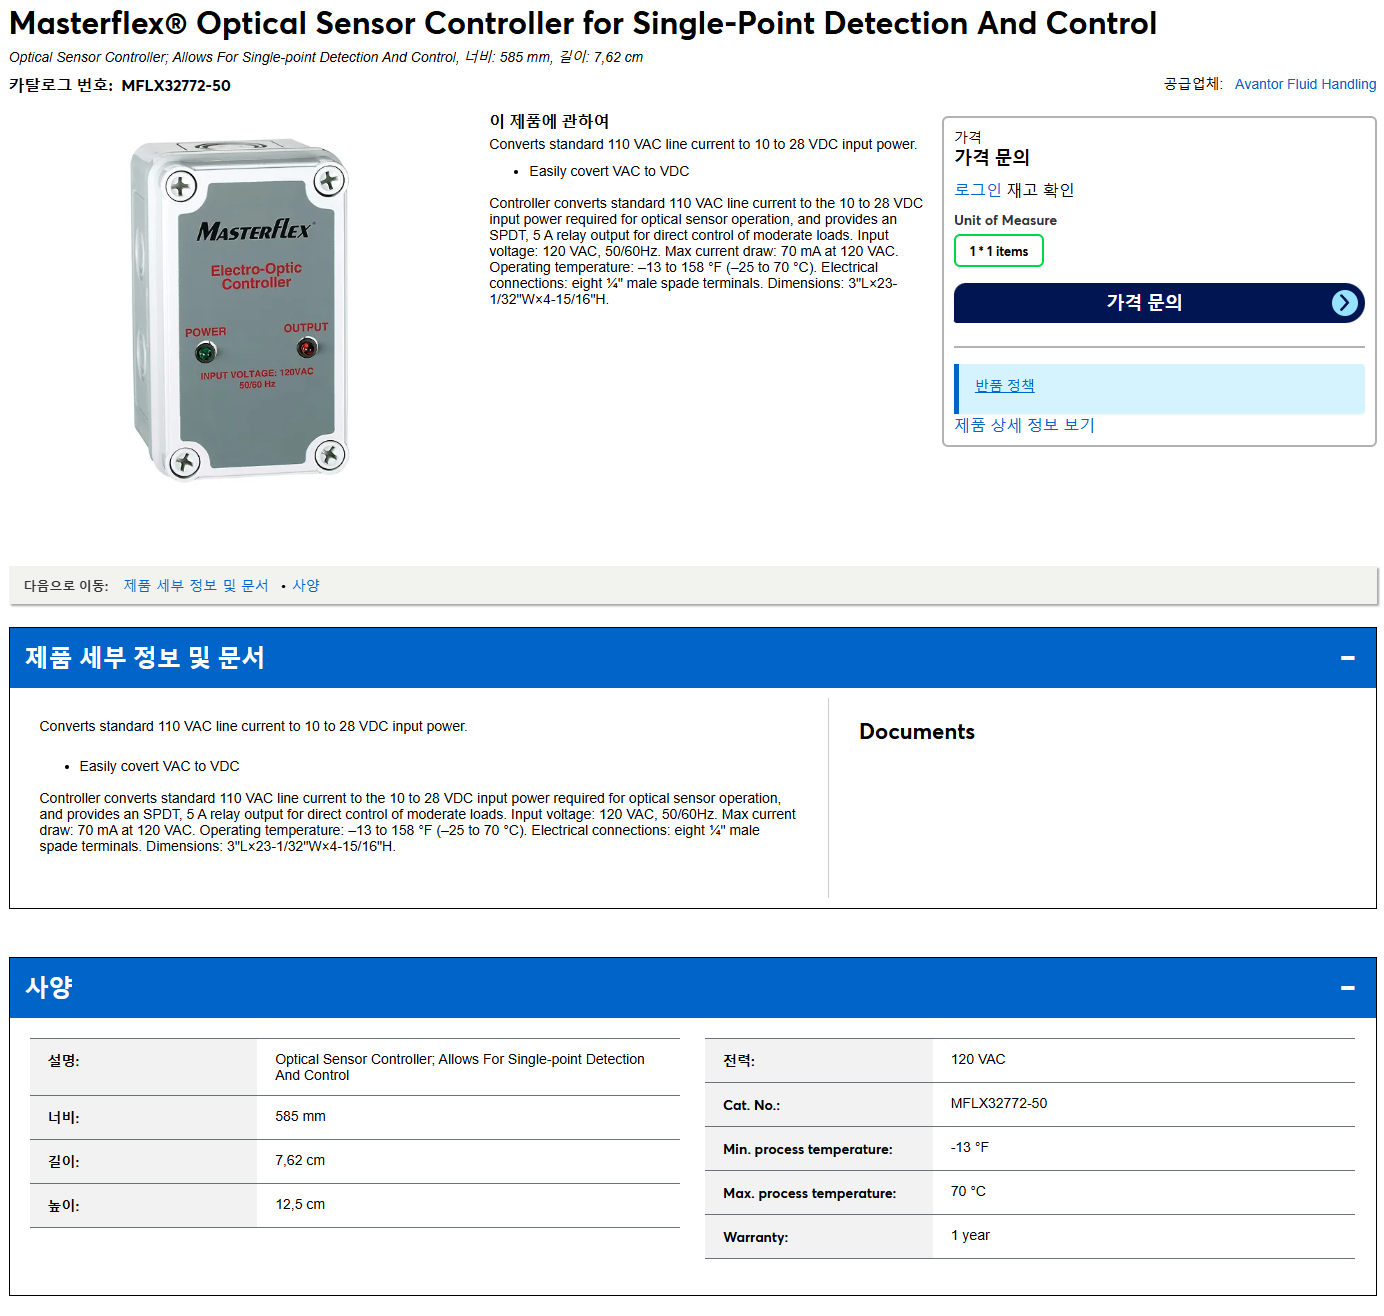This screenshot has height=1316, width=1384.
Task: Click the Unit of Measure label
Action: point(1005,220)
